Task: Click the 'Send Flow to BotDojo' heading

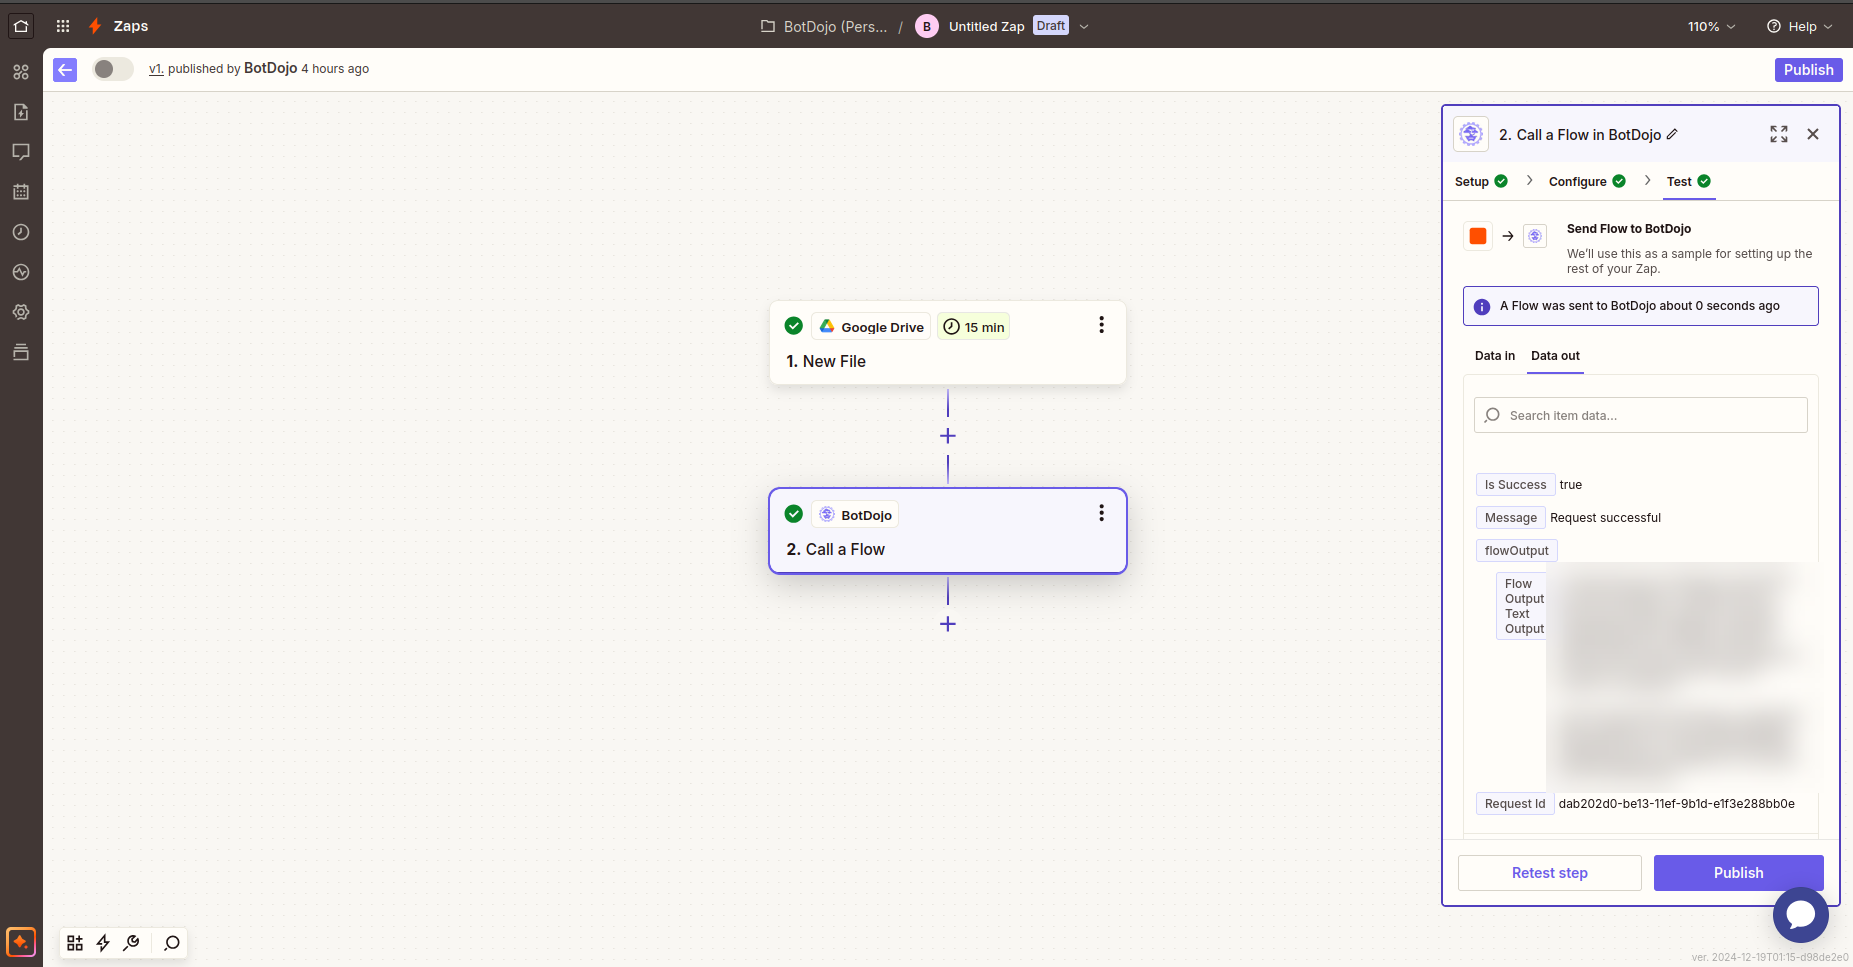Action: click(x=1628, y=229)
